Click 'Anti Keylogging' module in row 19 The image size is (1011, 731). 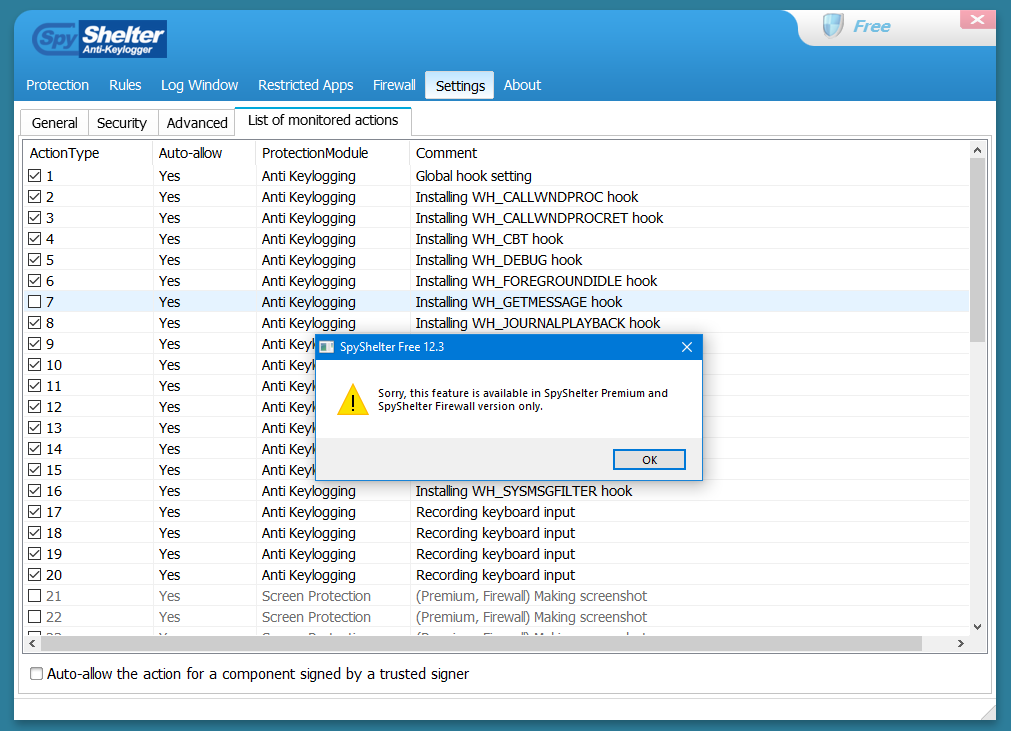[x=308, y=554]
